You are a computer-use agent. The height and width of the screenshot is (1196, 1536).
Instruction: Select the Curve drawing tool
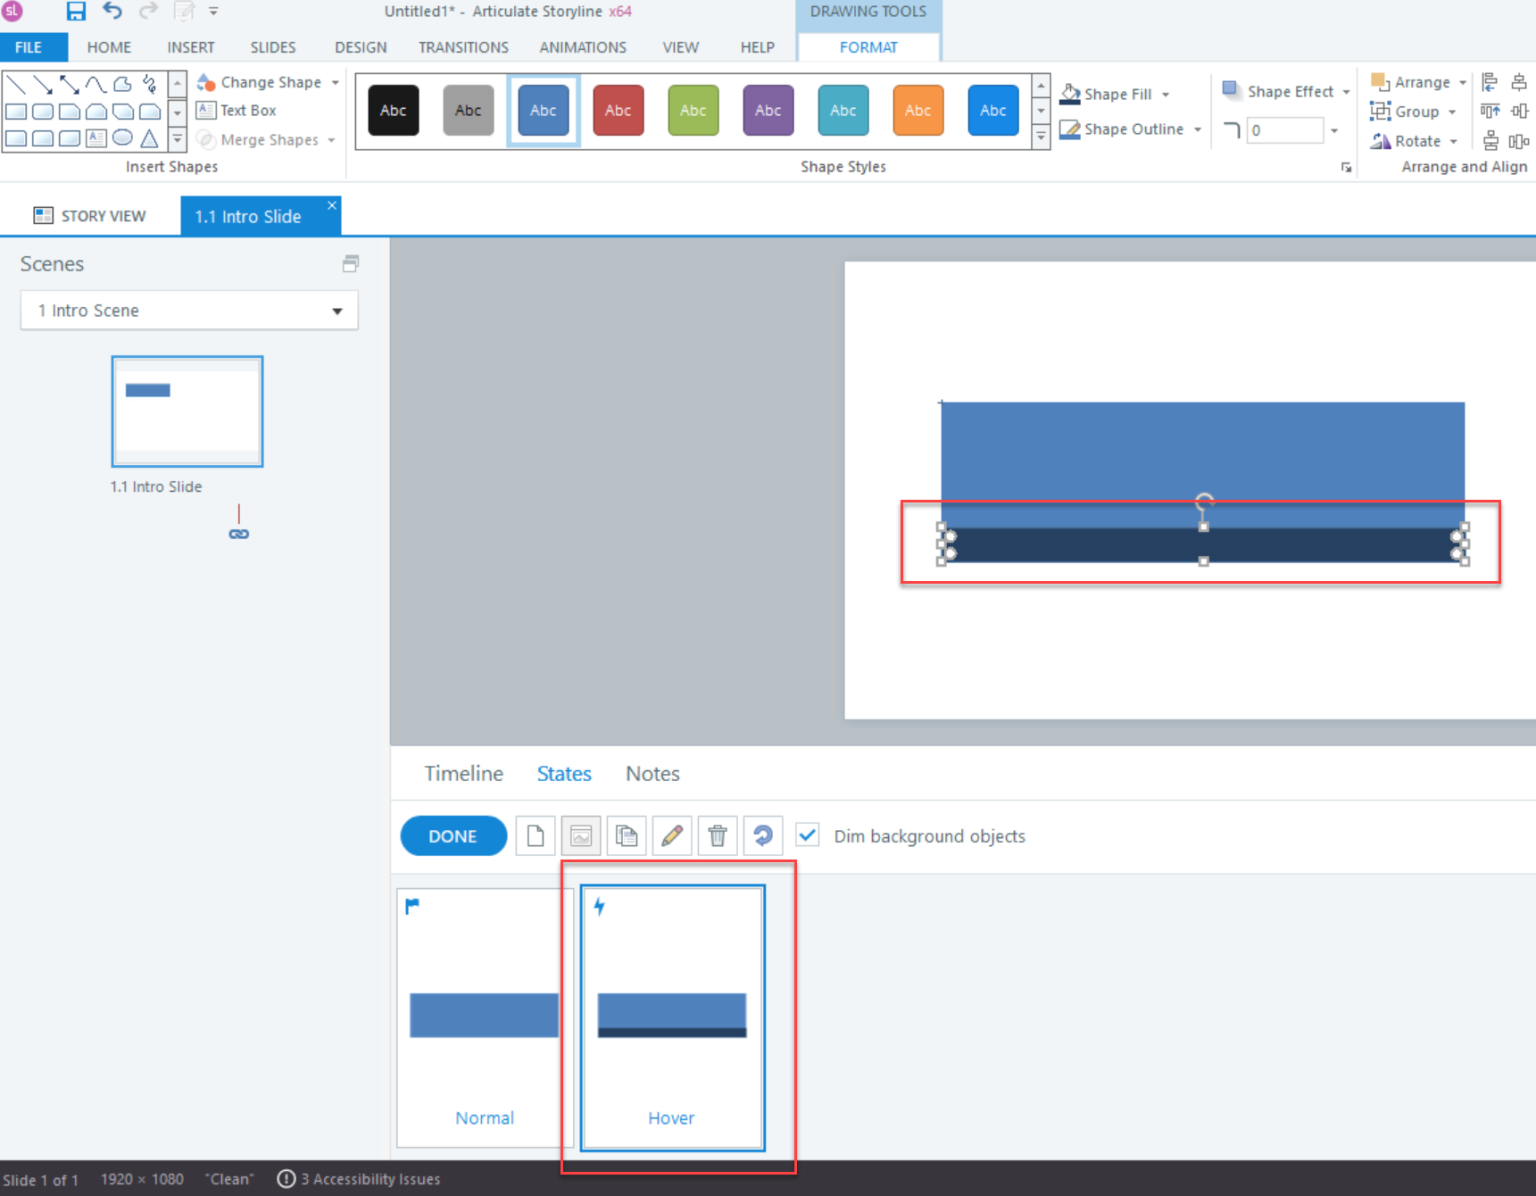point(97,84)
